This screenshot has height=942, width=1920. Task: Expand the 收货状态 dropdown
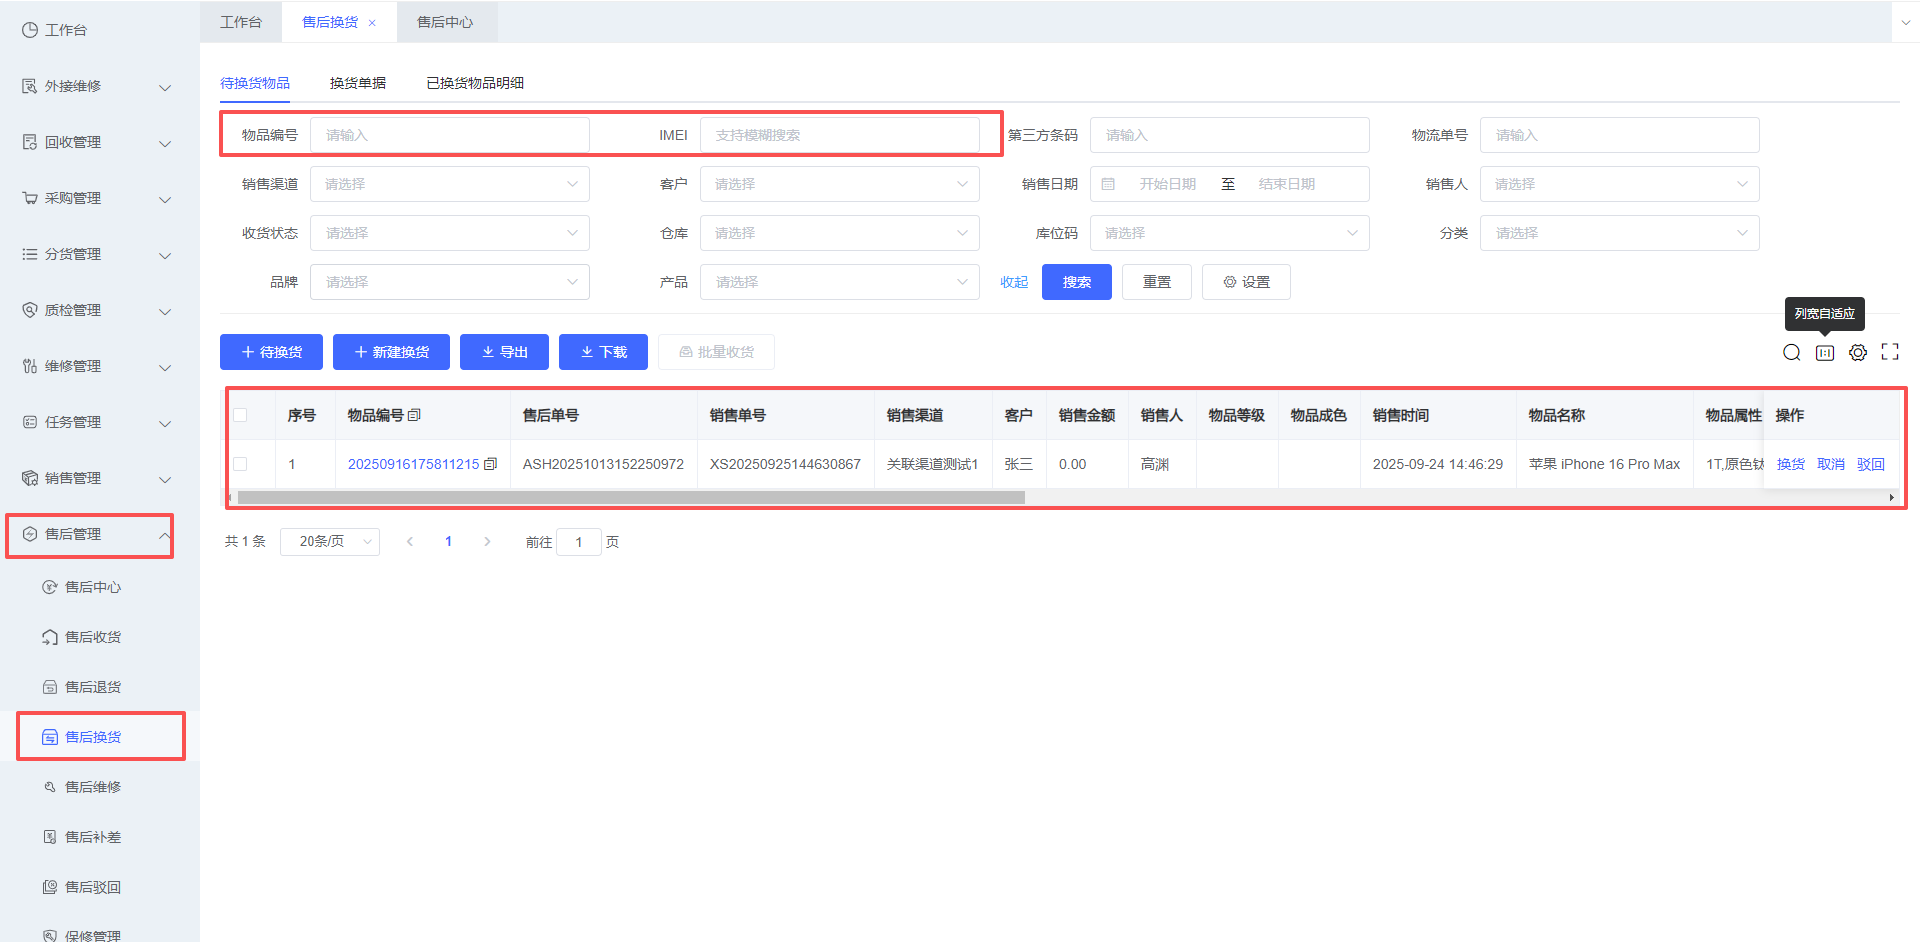tap(449, 233)
